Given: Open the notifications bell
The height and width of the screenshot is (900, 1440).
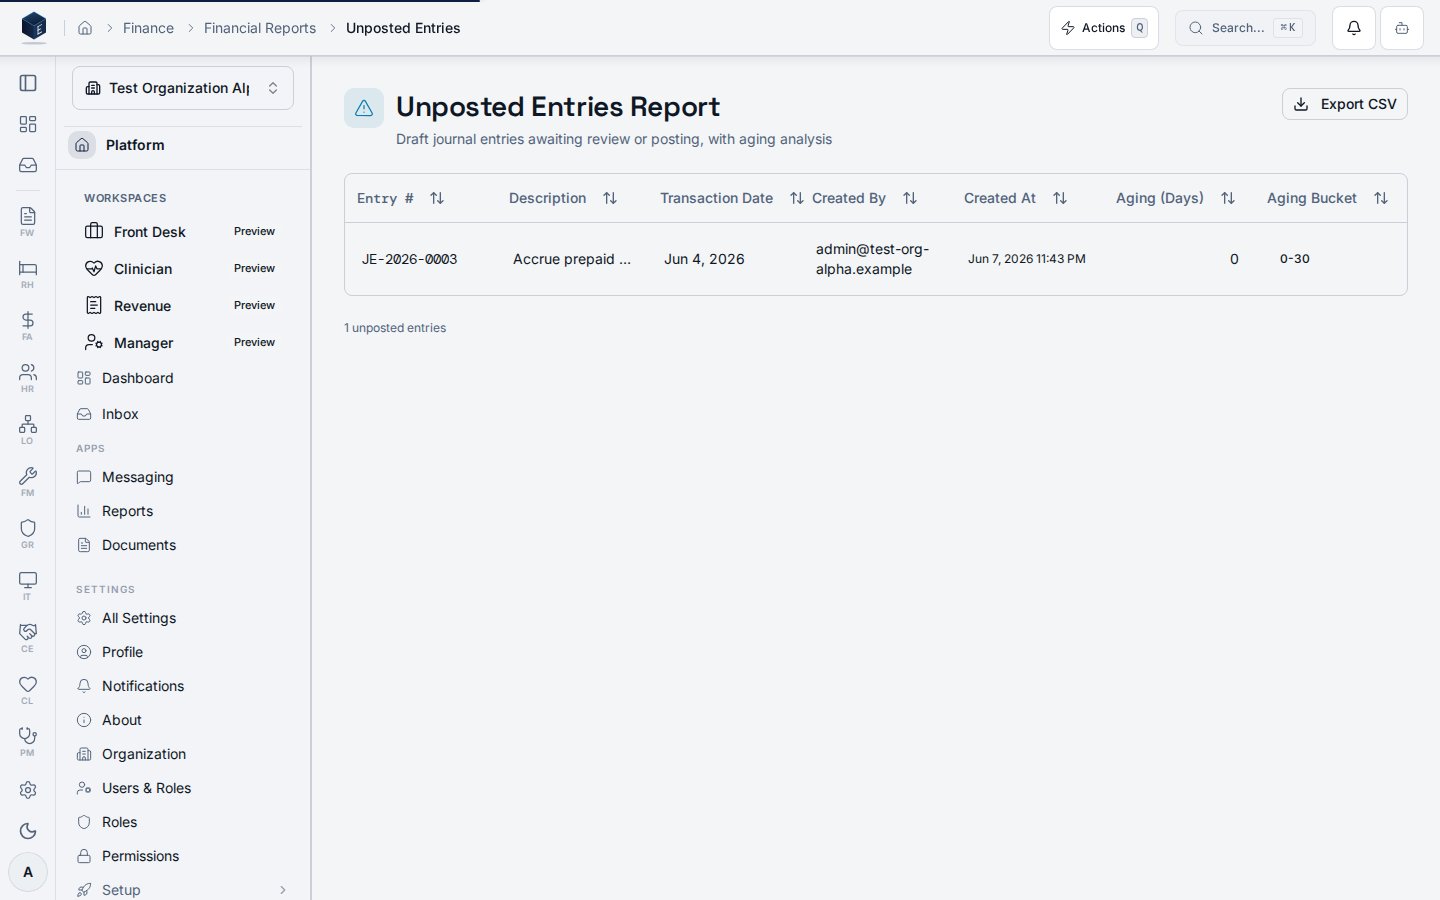Looking at the screenshot, I should 1354,28.
